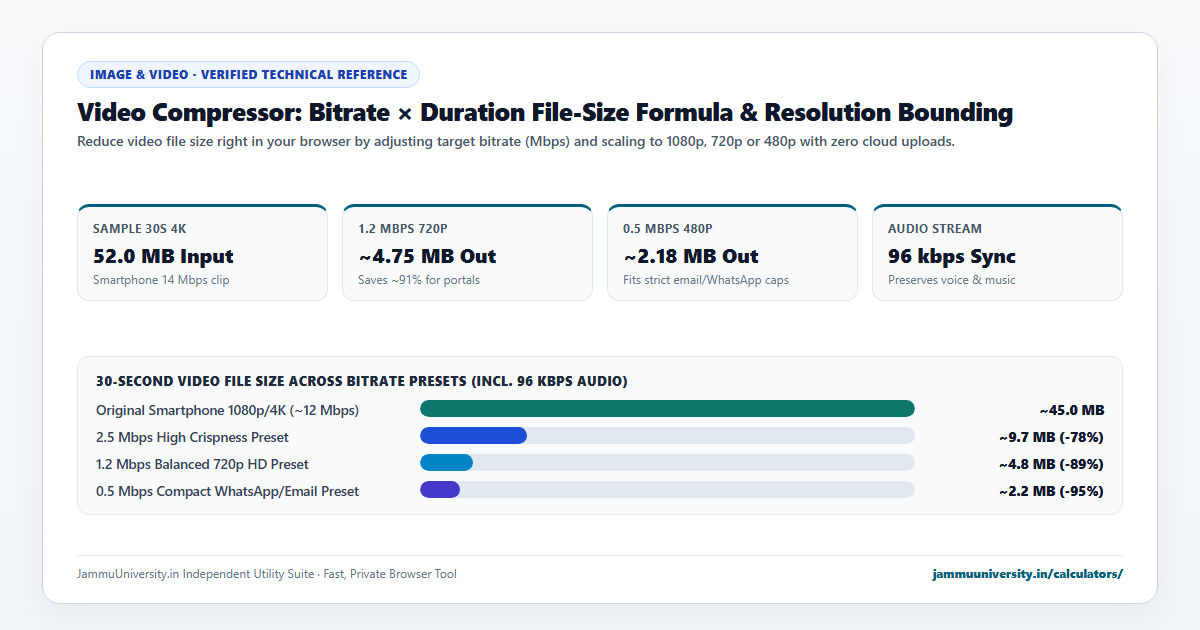Click the purple 0.5 Mbps Compact bar
Viewport: 1200px width, 630px height.
pos(440,489)
